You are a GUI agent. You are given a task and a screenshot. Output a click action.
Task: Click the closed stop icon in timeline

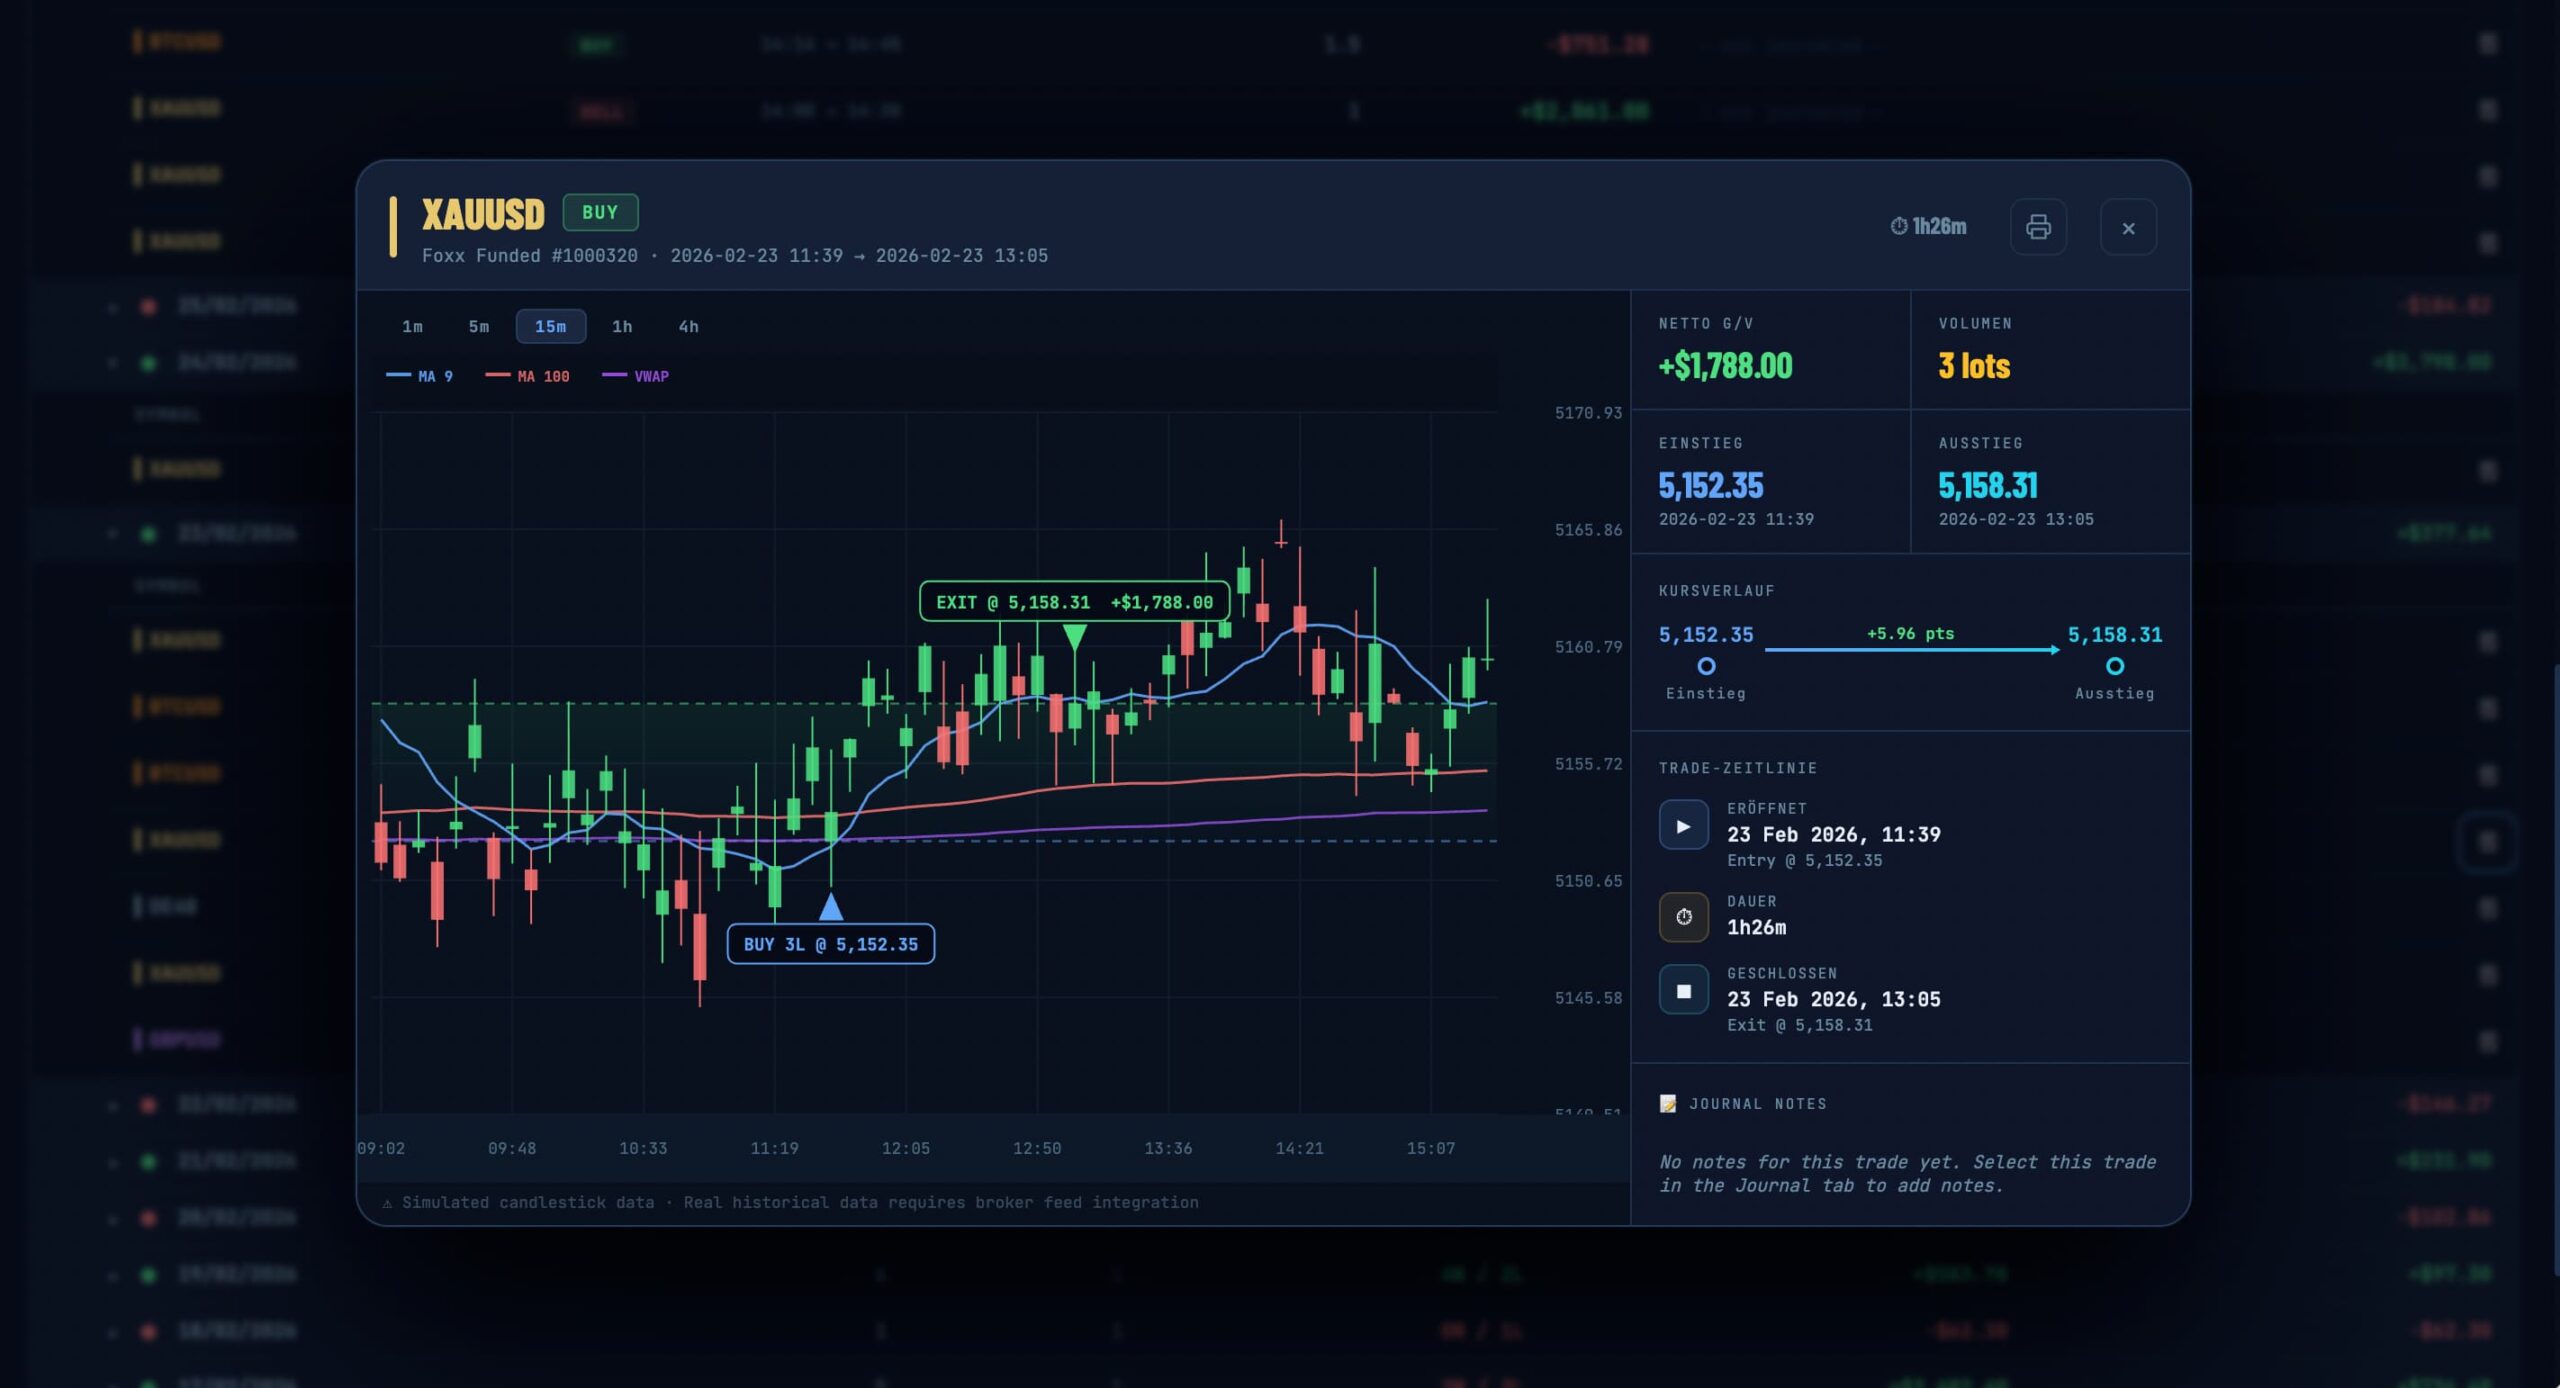pos(1683,990)
